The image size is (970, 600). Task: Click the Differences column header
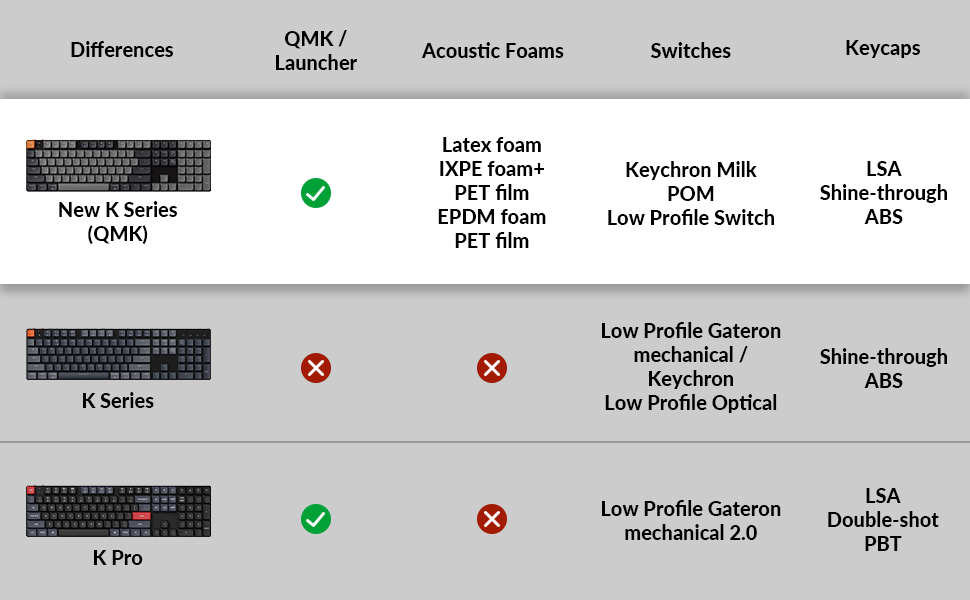coord(122,49)
